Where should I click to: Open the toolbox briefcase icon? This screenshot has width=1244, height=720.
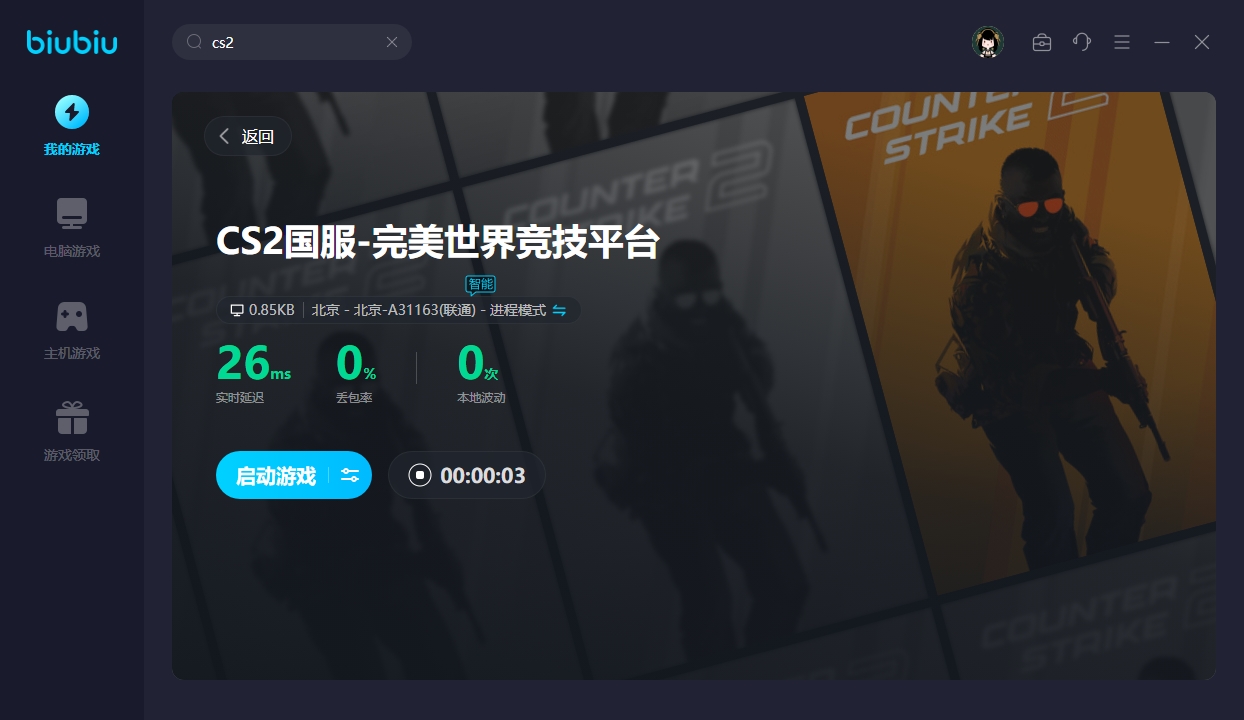1042,42
